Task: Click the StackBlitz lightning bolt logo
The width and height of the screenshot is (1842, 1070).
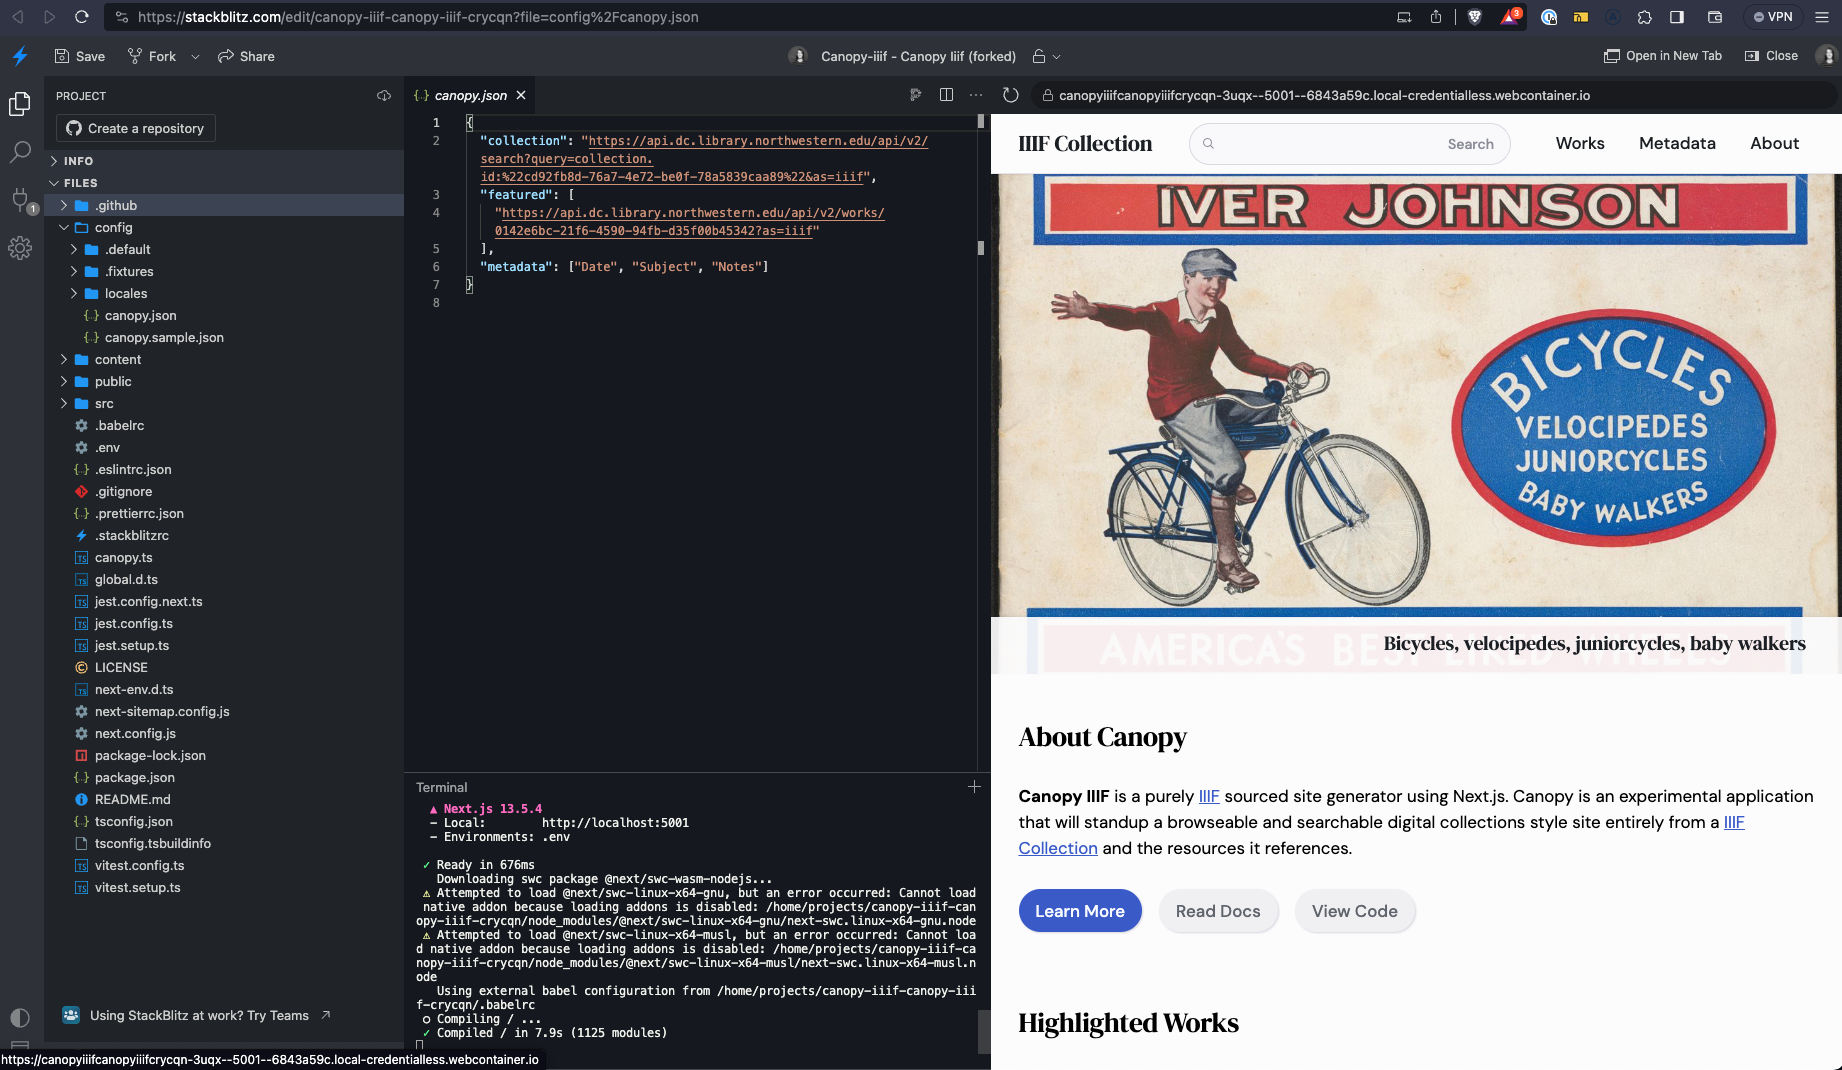Action: 20,56
